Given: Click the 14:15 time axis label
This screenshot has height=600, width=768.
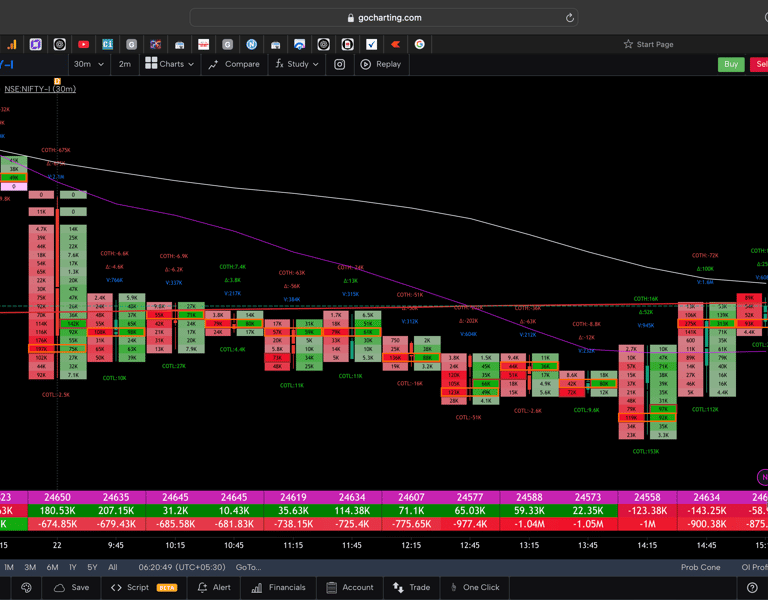Looking at the screenshot, I should point(648,545).
